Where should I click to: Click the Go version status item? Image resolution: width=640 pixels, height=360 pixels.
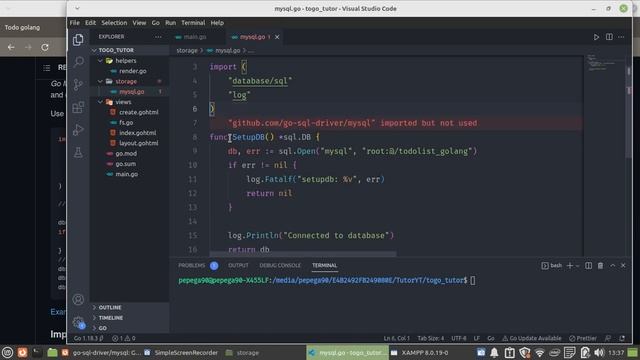[89, 338]
